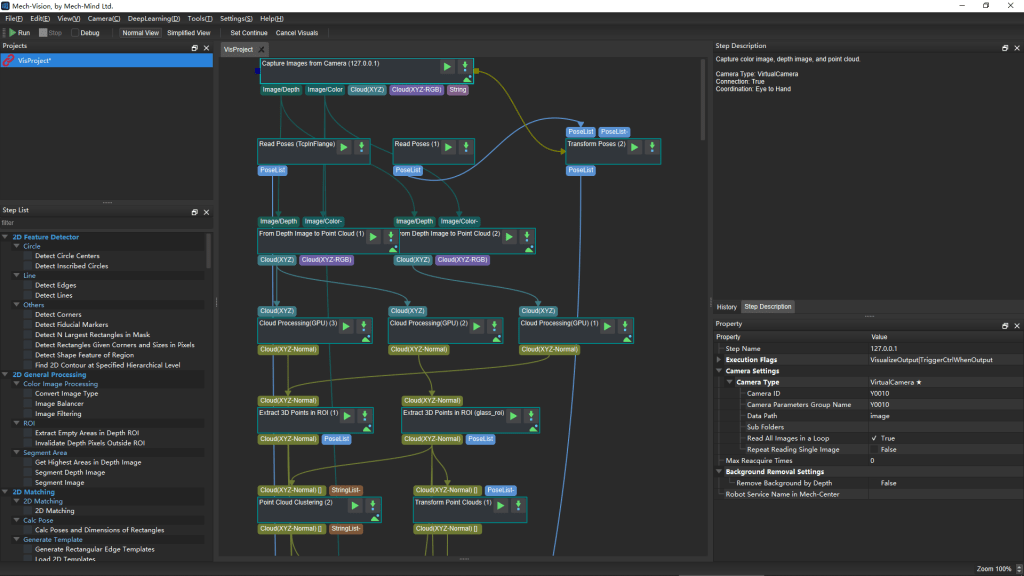Collapse the 2D Feature Detector category
This screenshot has height=576, width=1024.
5,237
